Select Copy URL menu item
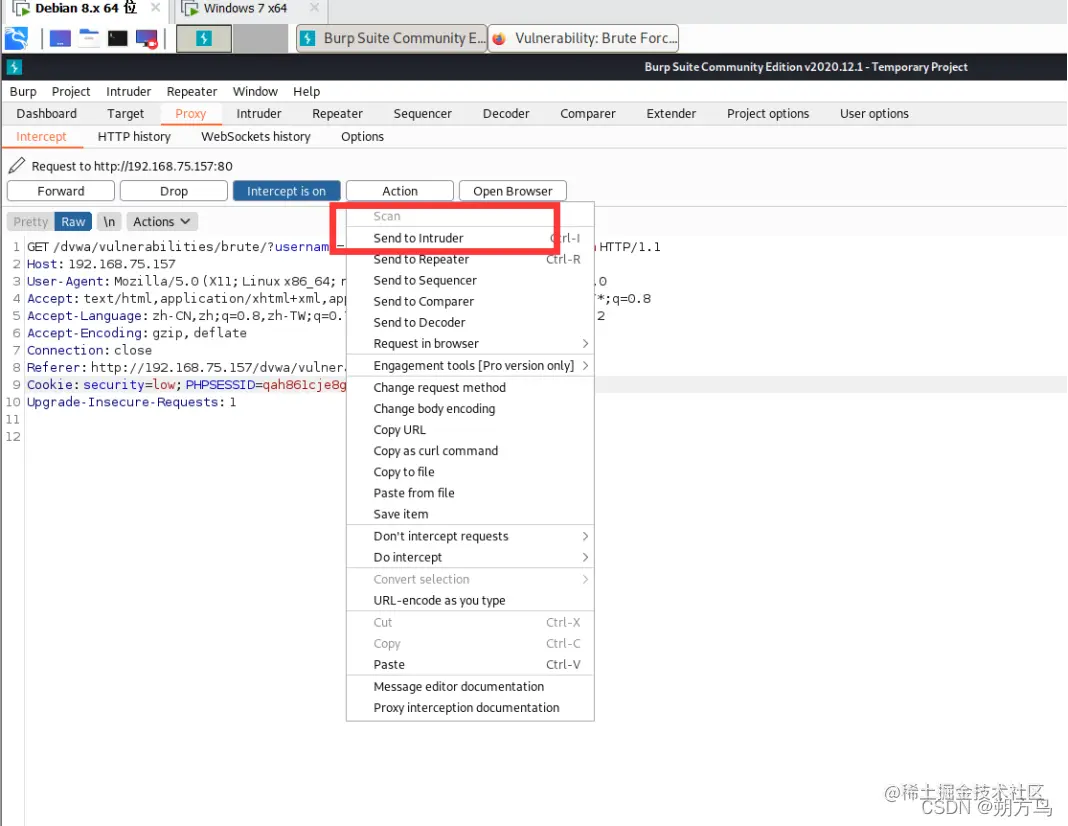 [470, 430]
